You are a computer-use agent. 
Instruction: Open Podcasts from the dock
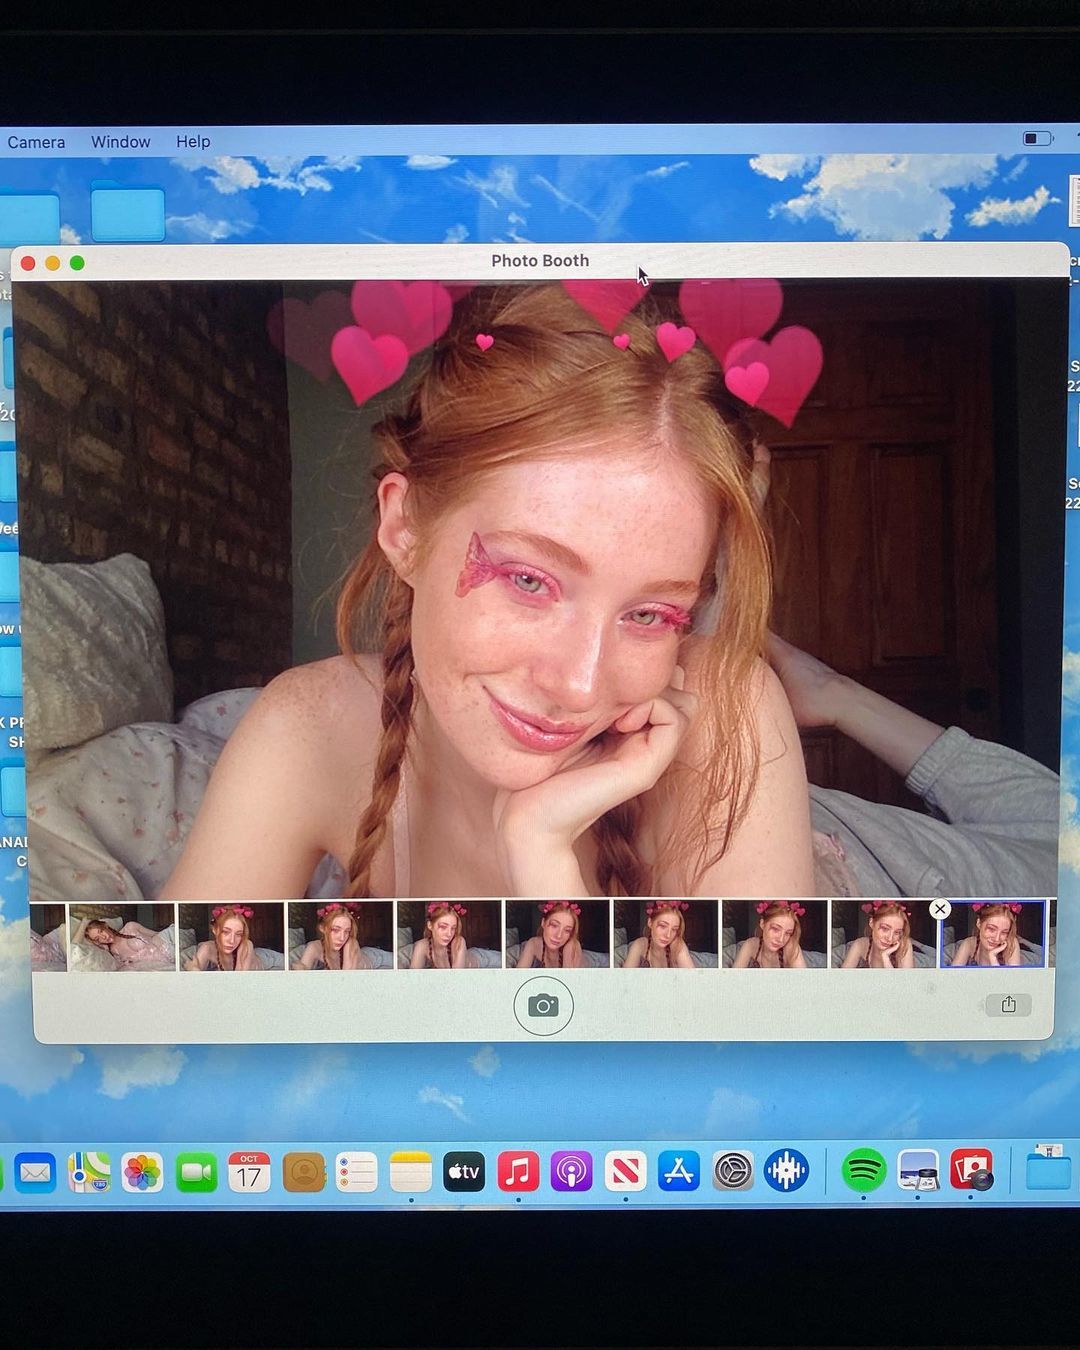click(x=571, y=1172)
